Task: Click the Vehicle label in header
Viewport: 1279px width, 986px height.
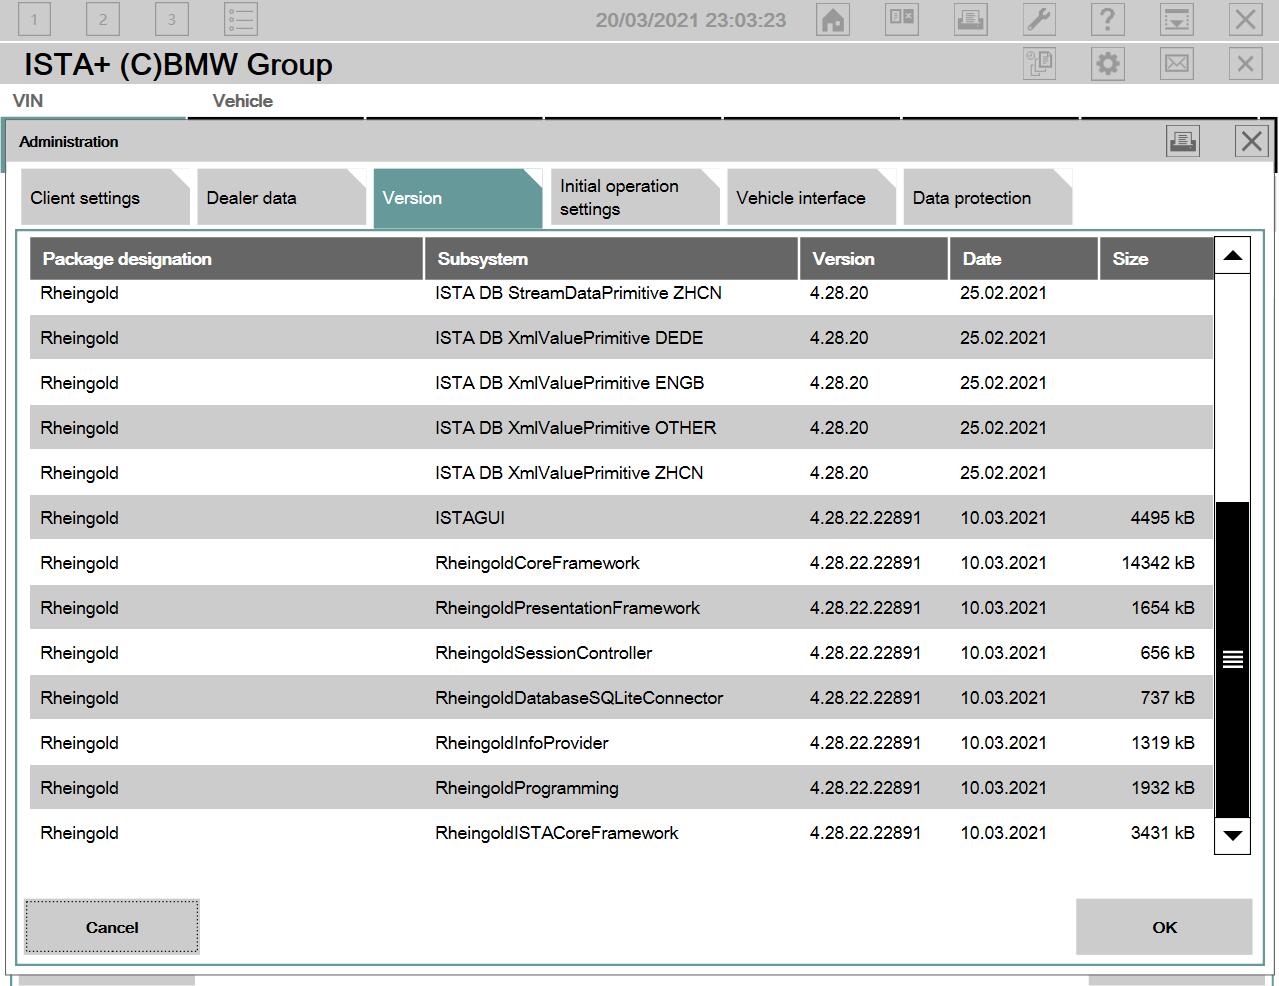Action: (242, 101)
